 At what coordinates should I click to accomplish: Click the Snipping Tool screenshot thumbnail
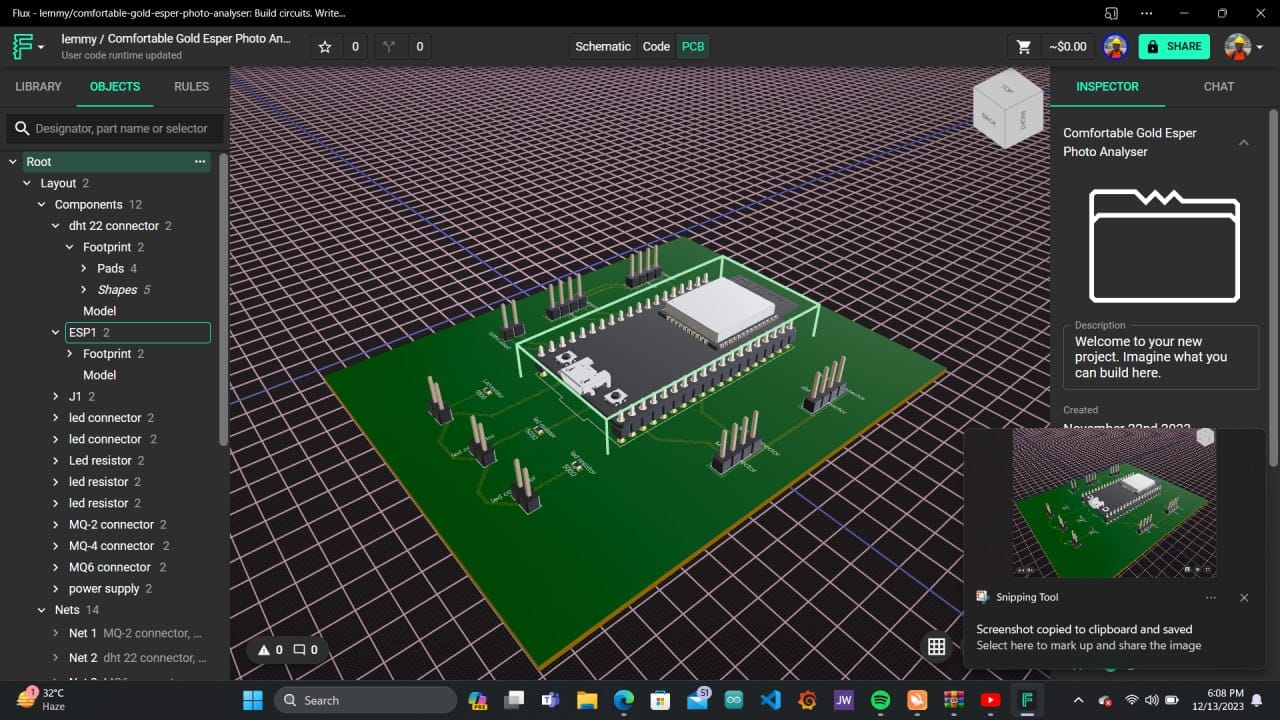[x=1114, y=503]
